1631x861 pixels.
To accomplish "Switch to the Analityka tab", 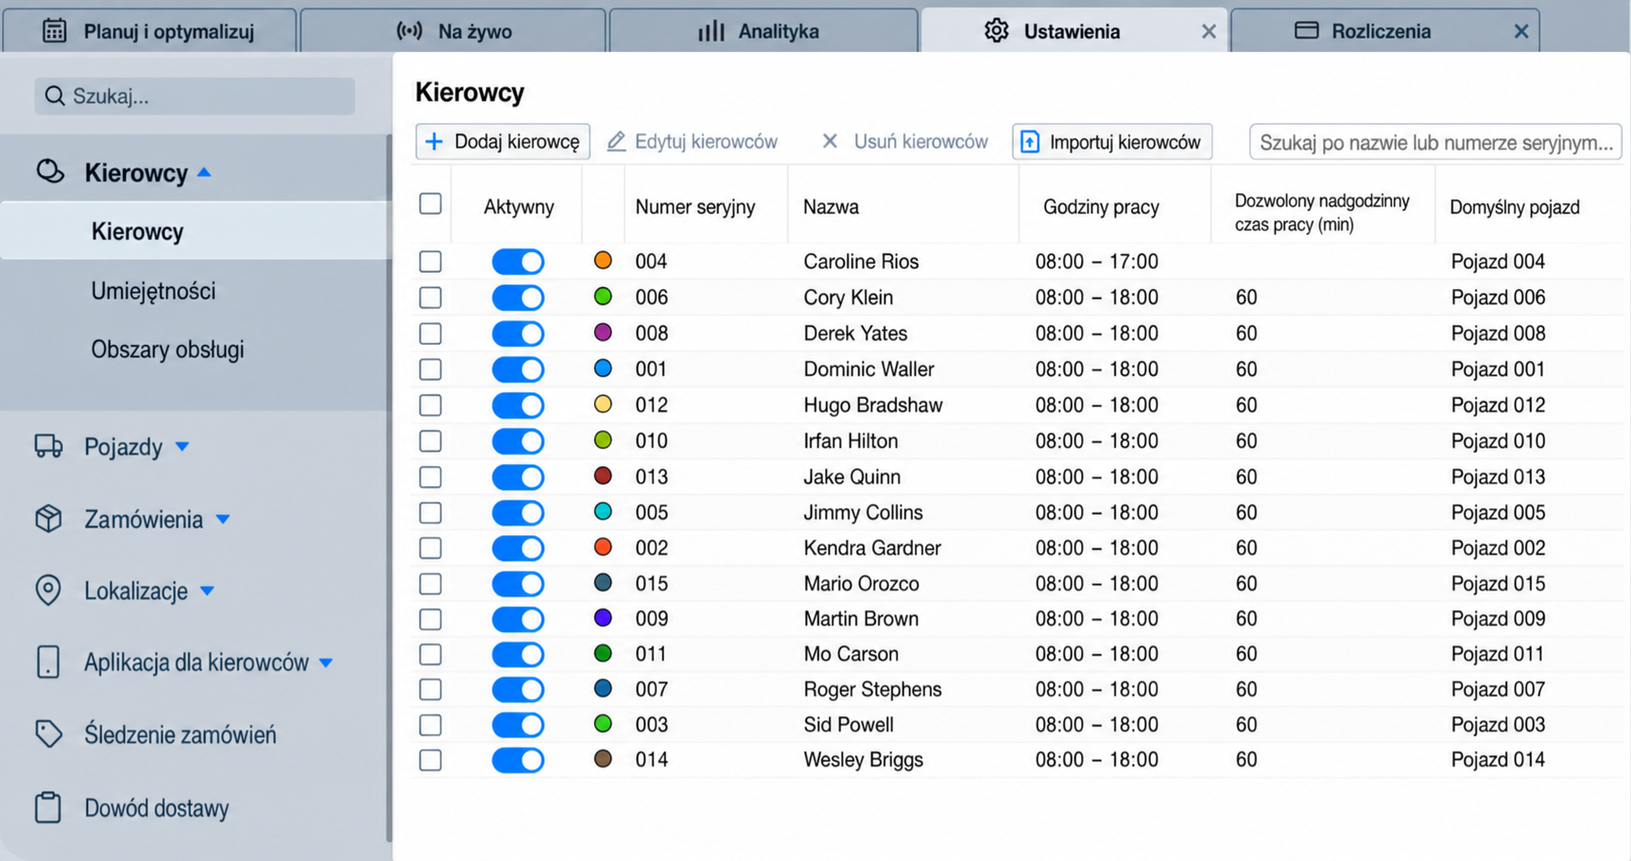I will pos(763,30).
